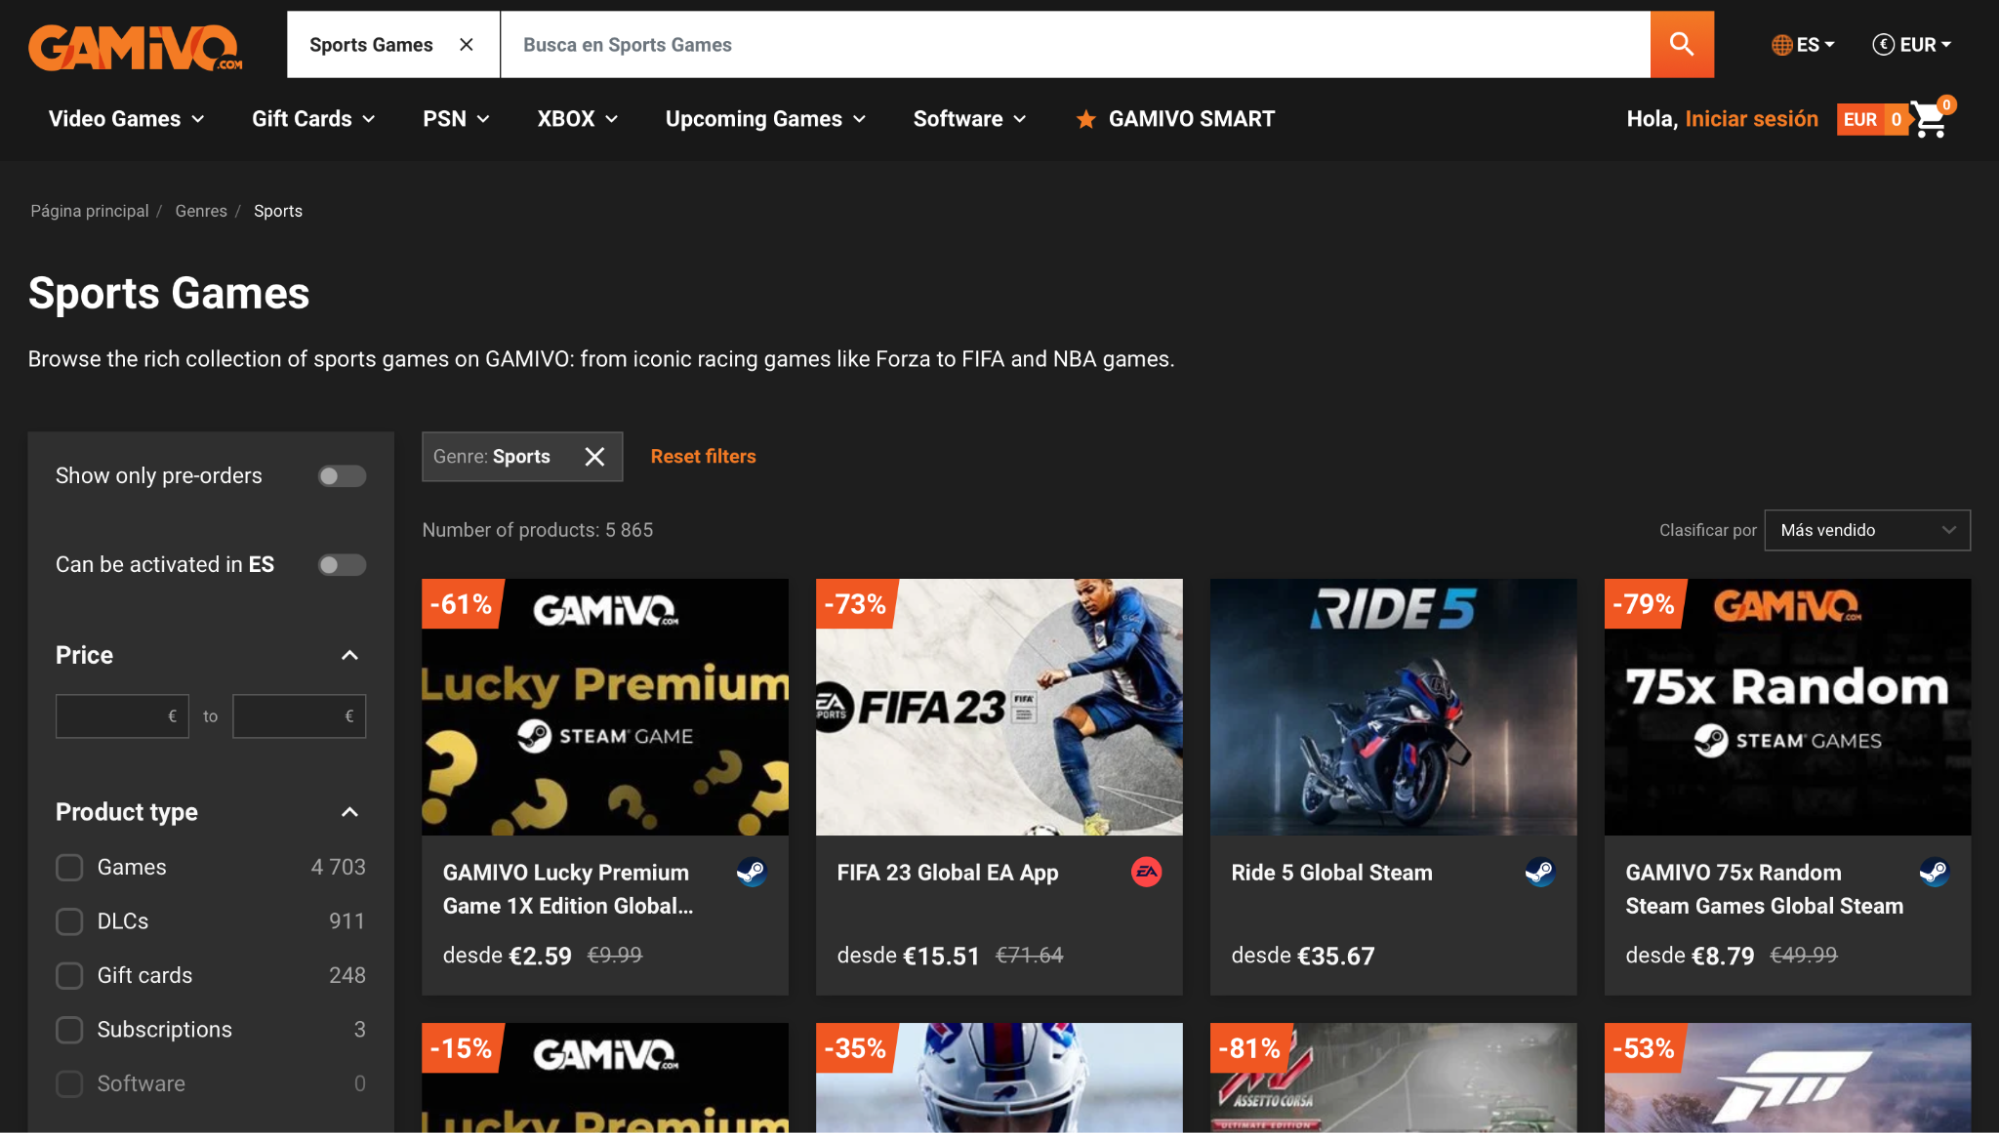
Task: Click the -15% discount badge
Action: tap(461, 1047)
